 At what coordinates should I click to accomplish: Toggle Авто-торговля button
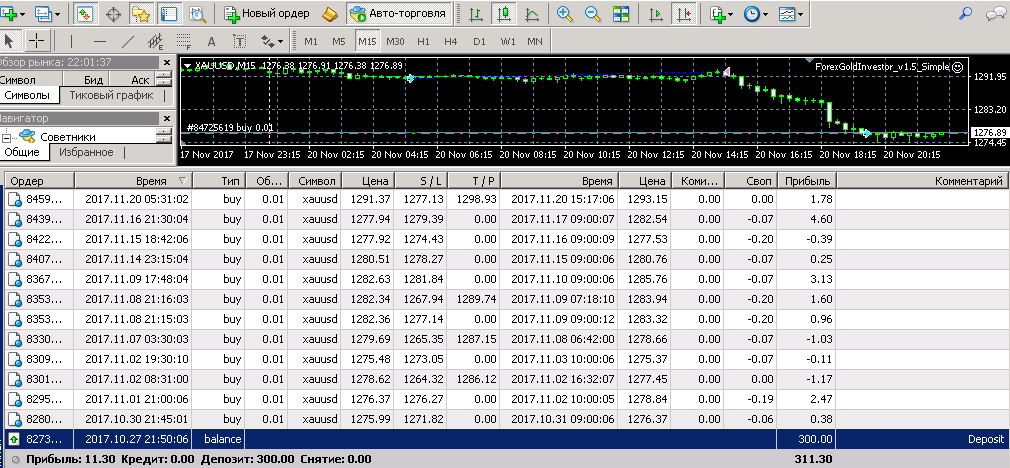click(x=397, y=13)
